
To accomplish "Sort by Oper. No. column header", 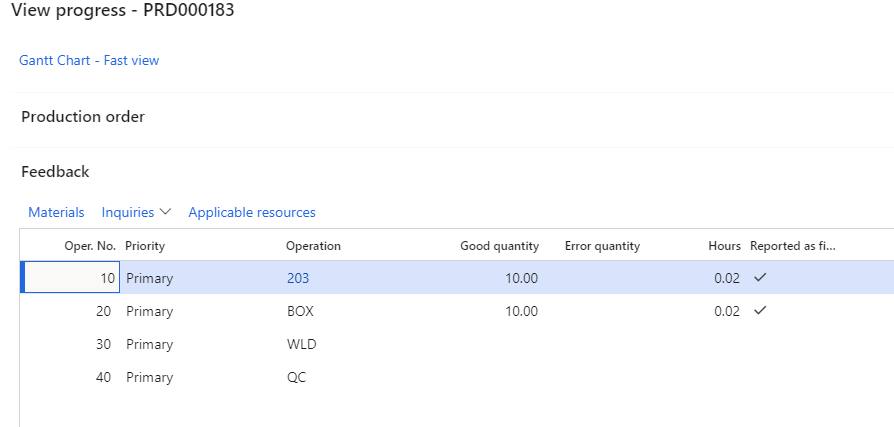I will pos(90,246).
